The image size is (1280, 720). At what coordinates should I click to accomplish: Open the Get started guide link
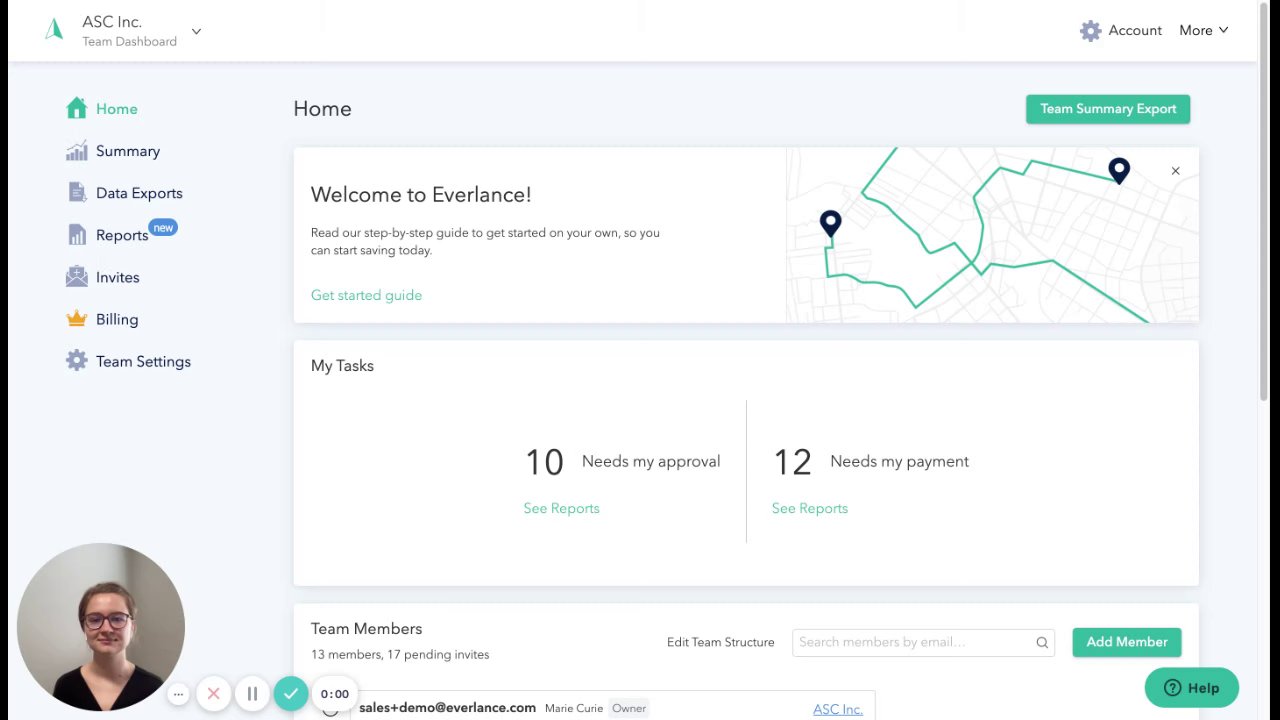pos(366,295)
